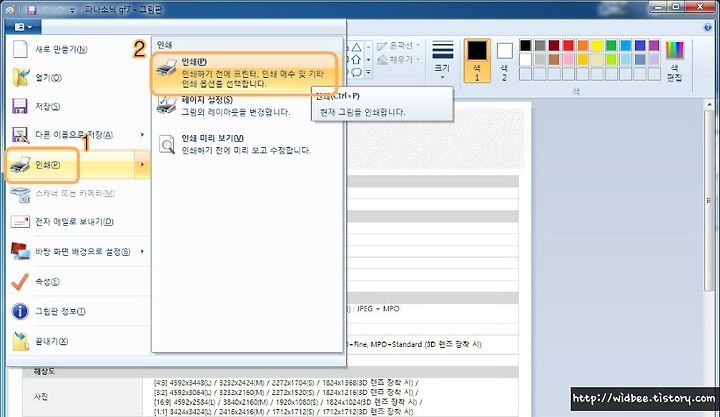Select the 색 1 foreground color button

pyautogui.click(x=477, y=61)
